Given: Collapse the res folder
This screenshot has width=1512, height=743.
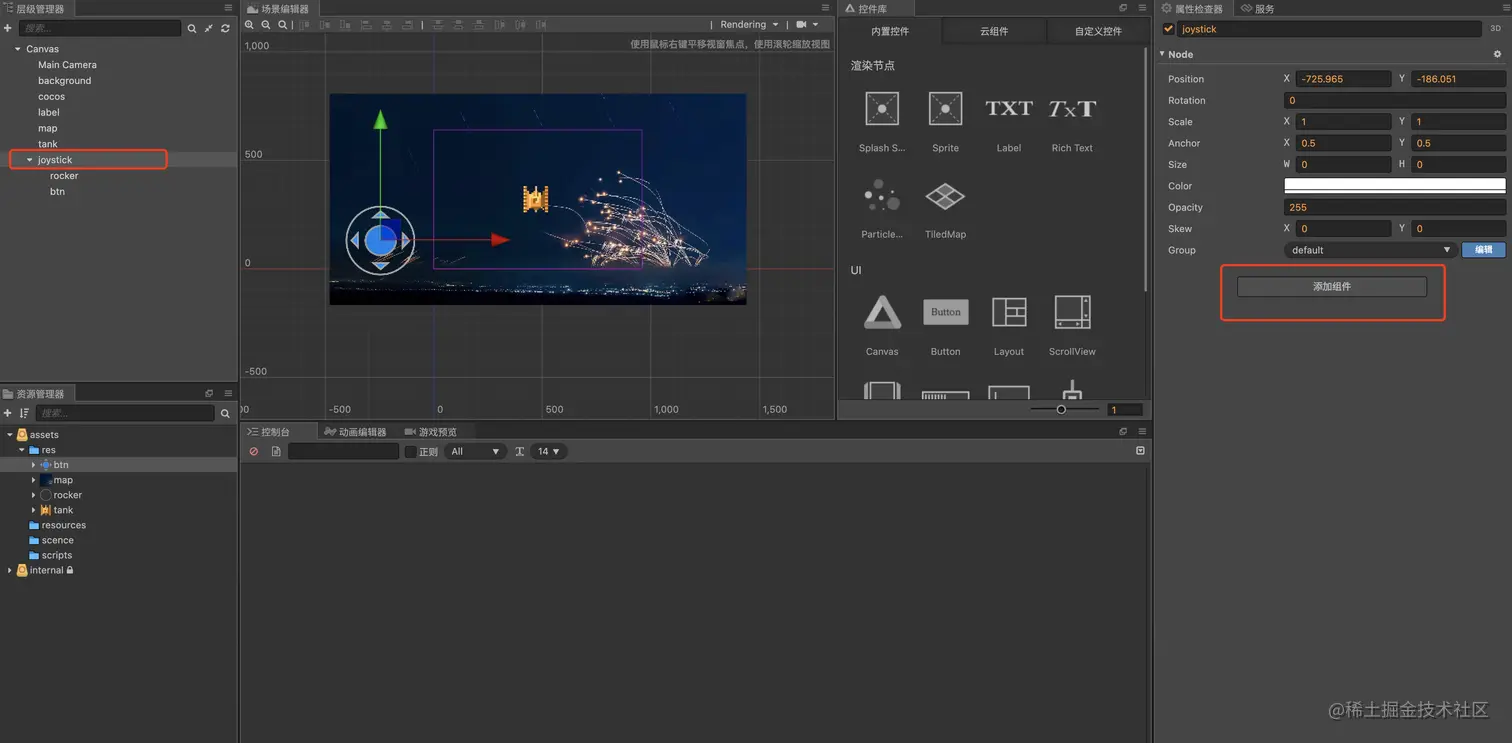Looking at the screenshot, I should pos(22,450).
